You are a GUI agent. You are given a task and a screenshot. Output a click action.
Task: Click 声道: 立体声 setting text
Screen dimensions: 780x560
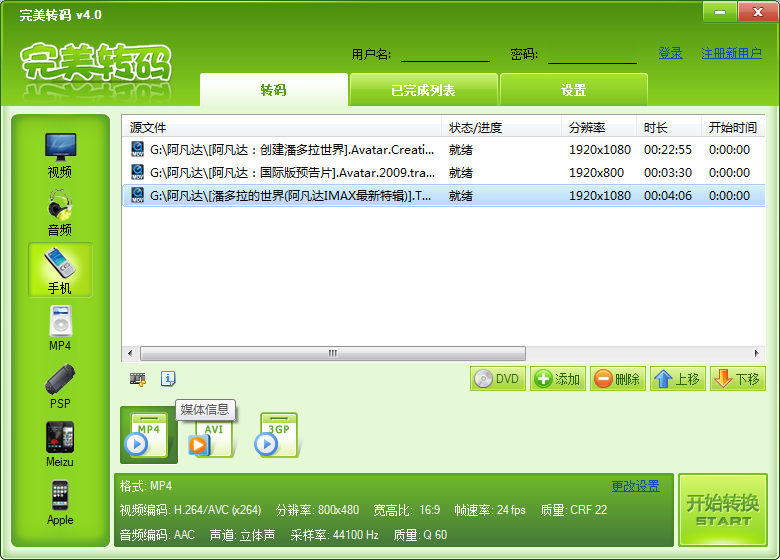click(242, 535)
